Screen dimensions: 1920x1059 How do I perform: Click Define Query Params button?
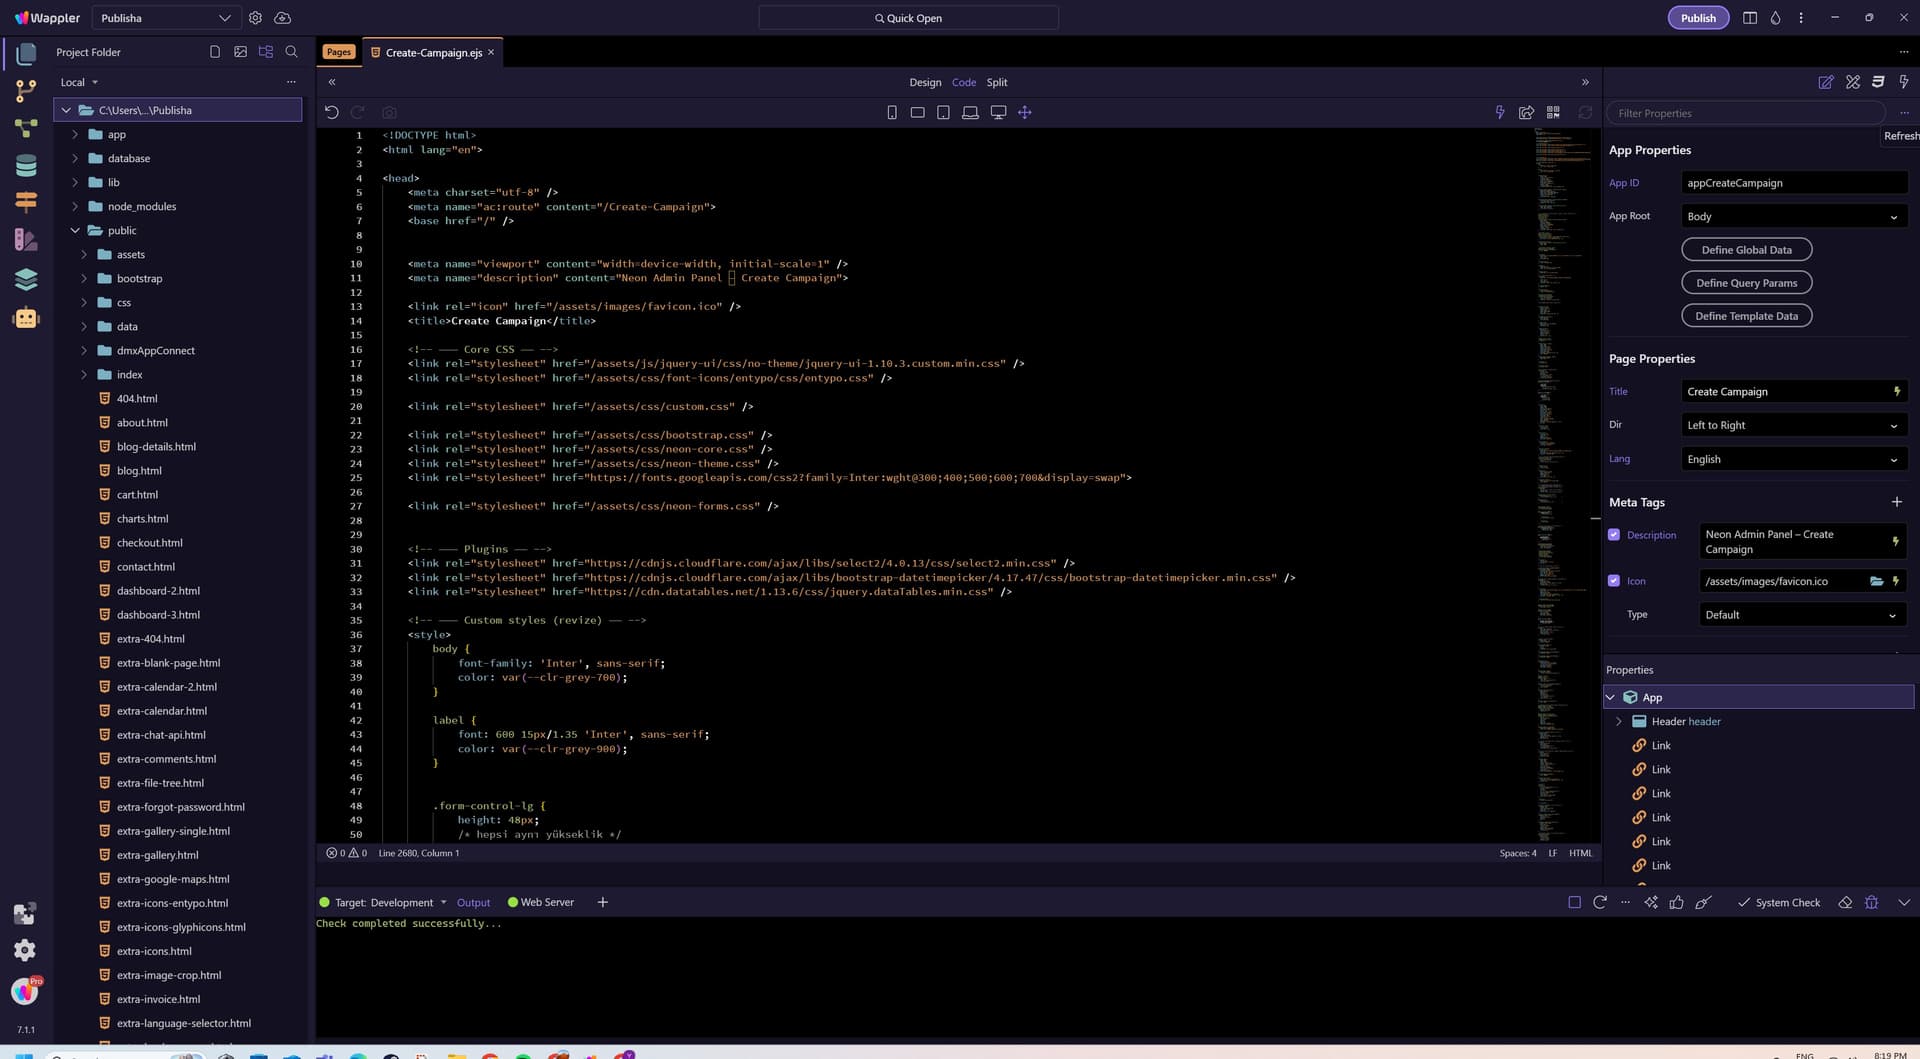tap(1746, 283)
